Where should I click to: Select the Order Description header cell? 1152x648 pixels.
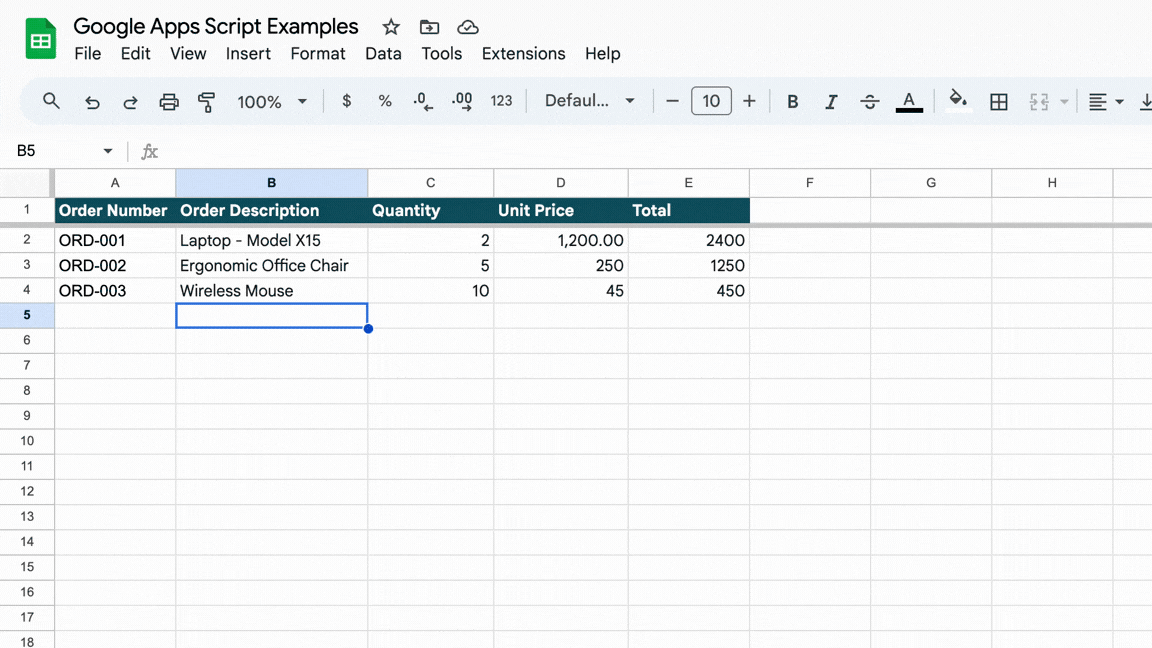272,210
